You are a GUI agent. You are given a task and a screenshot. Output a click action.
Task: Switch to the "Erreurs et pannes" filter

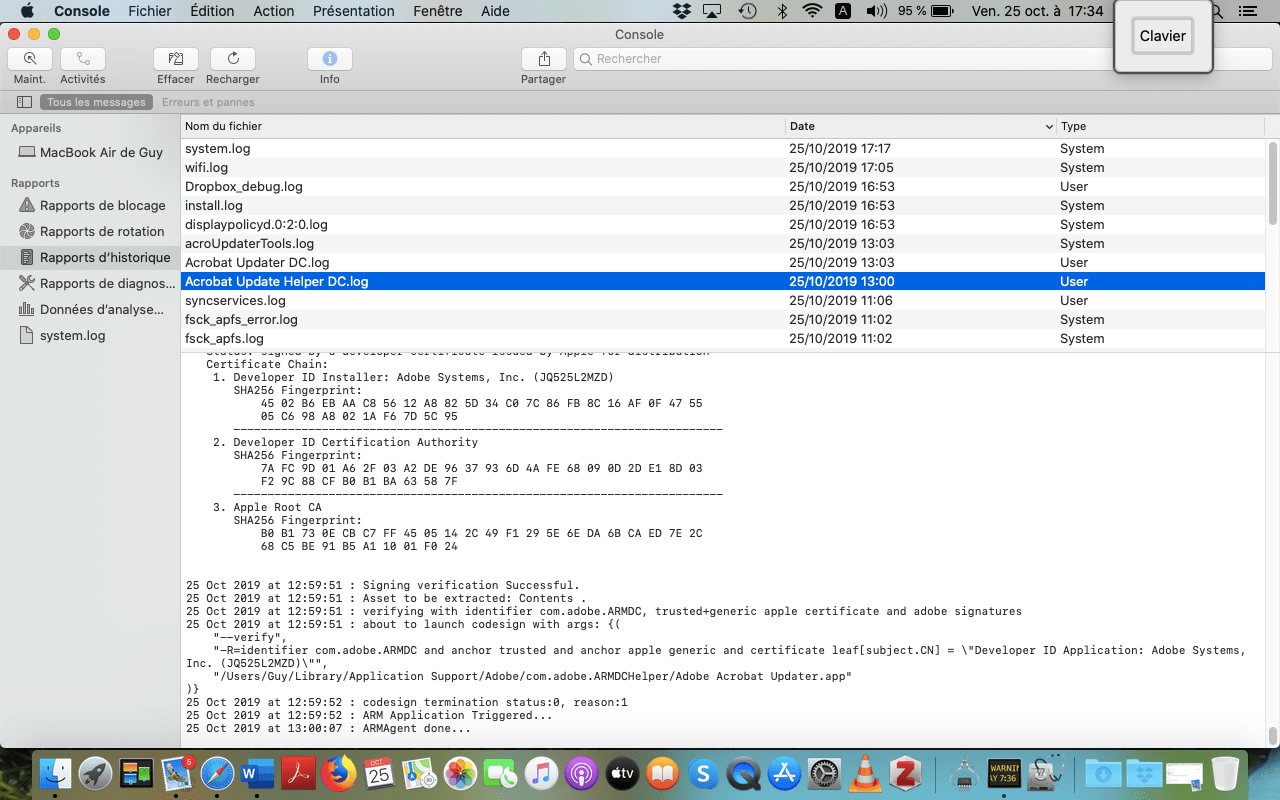208,102
